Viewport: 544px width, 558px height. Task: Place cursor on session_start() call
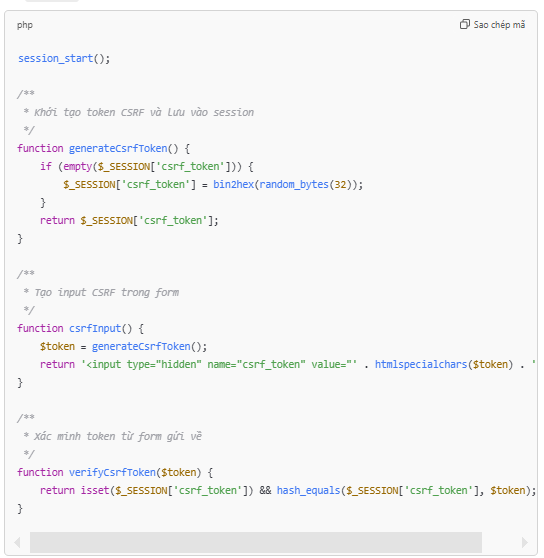[x=64, y=58]
